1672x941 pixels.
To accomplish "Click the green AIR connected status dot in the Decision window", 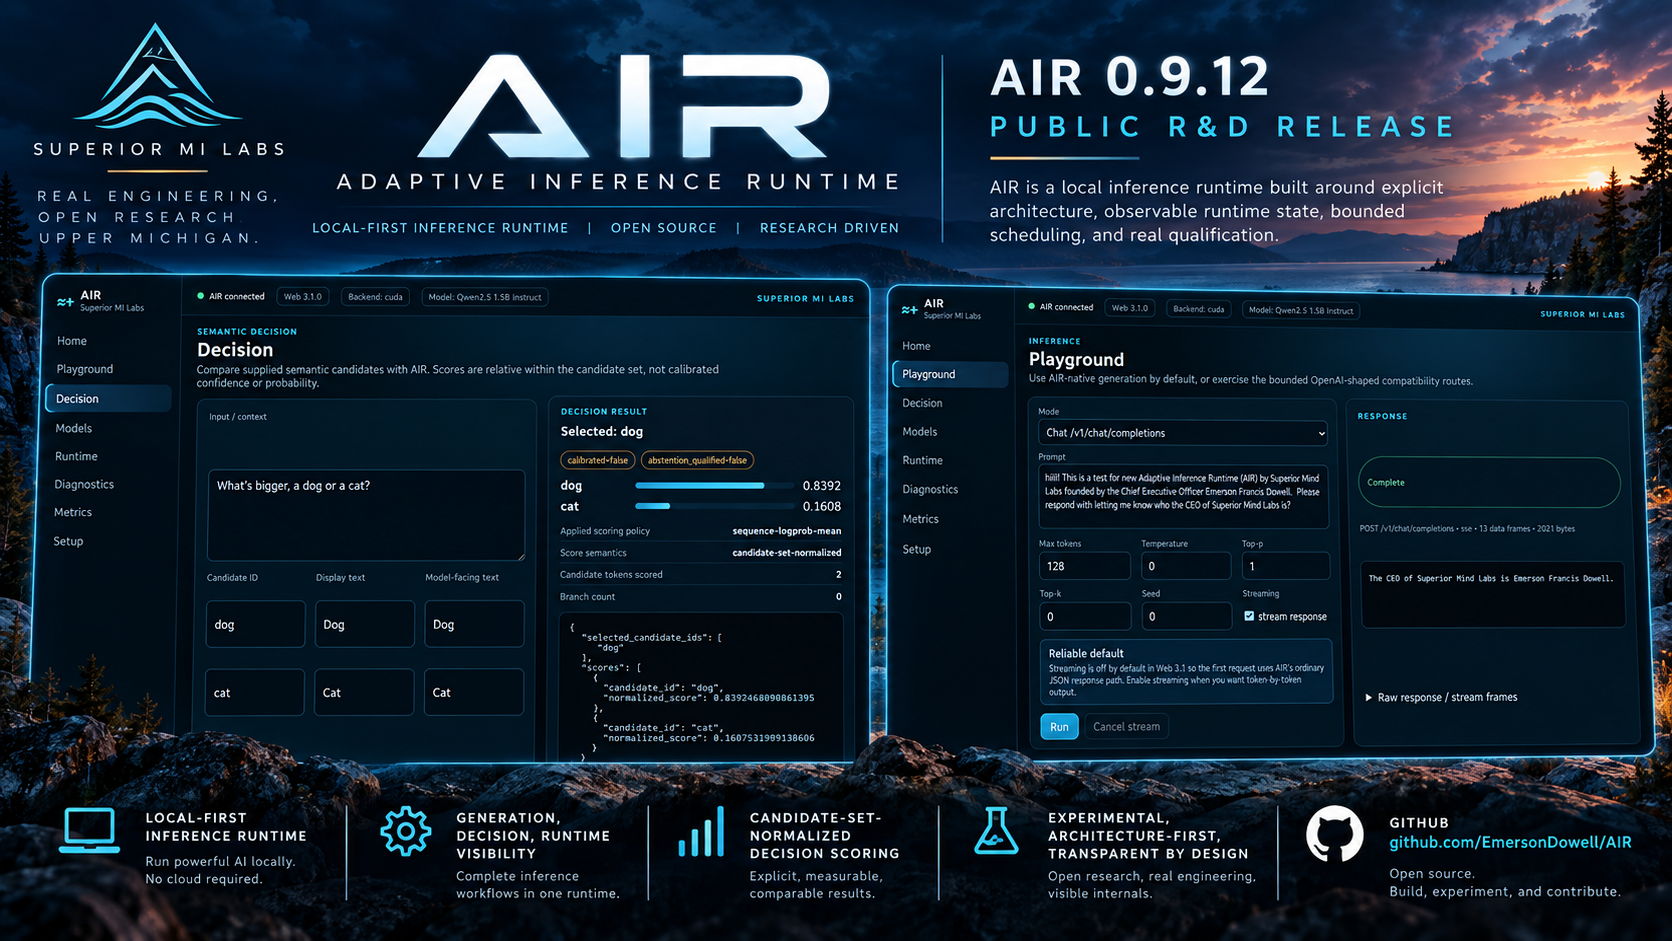I will (201, 296).
